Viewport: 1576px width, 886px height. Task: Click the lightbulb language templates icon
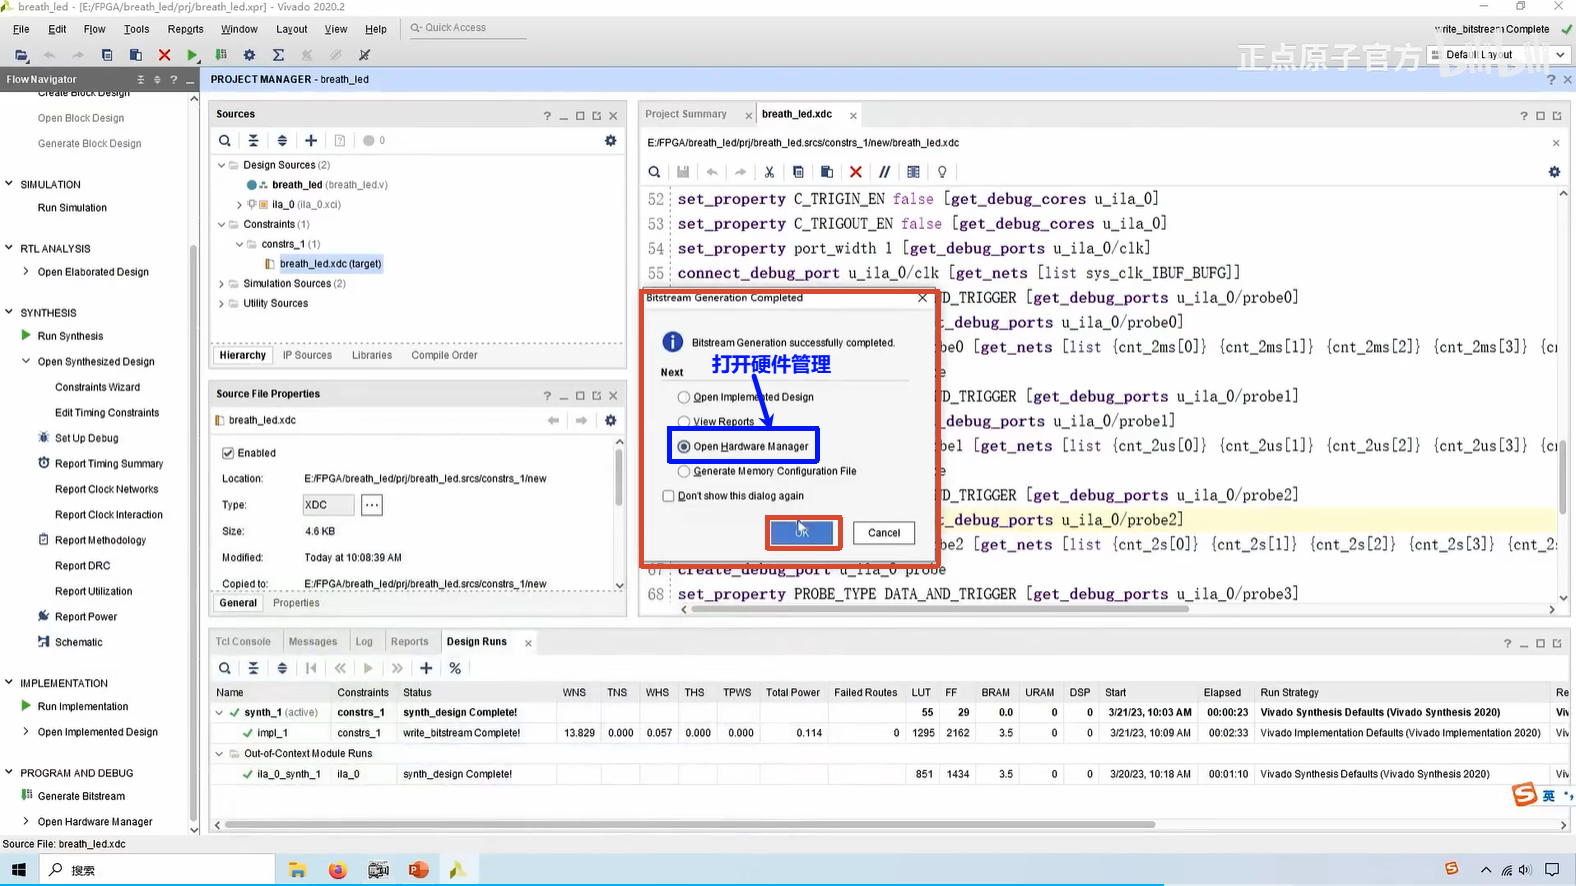tap(942, 172)
